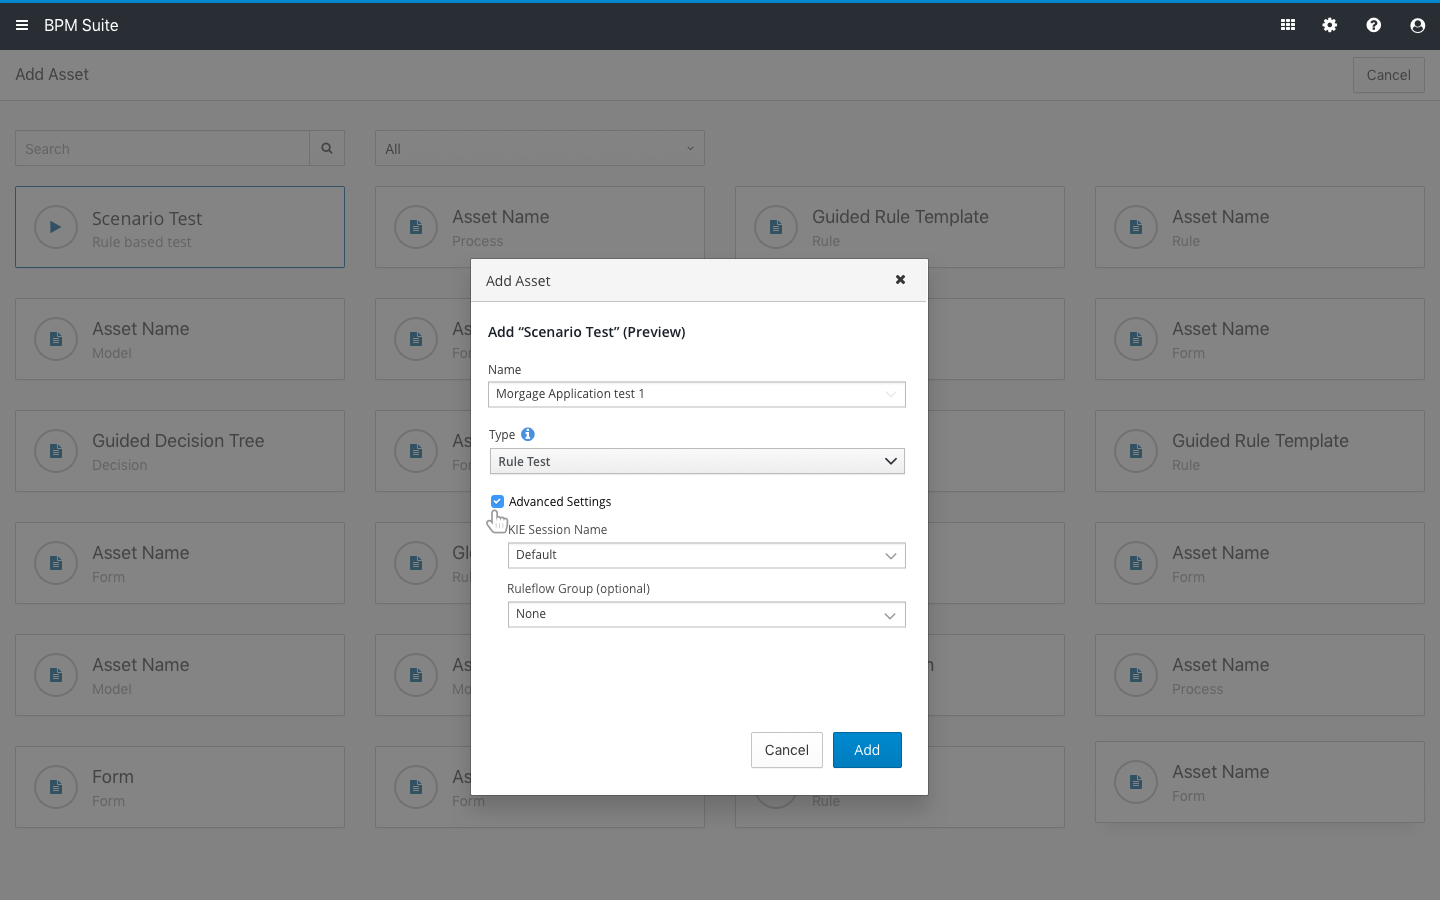Click Cancel in the dialog

tap(786, 750)
